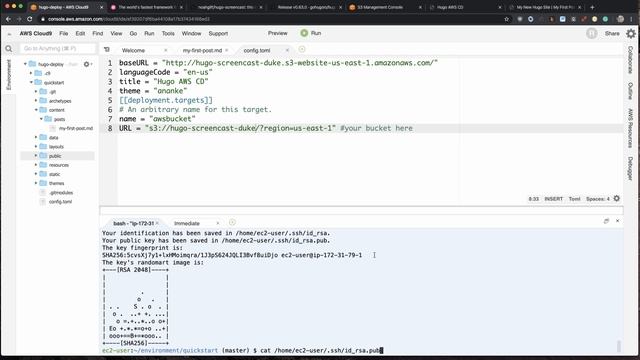Open editor status bar settings gear
This screenshot has width=640, height=360.
(617, 198)
